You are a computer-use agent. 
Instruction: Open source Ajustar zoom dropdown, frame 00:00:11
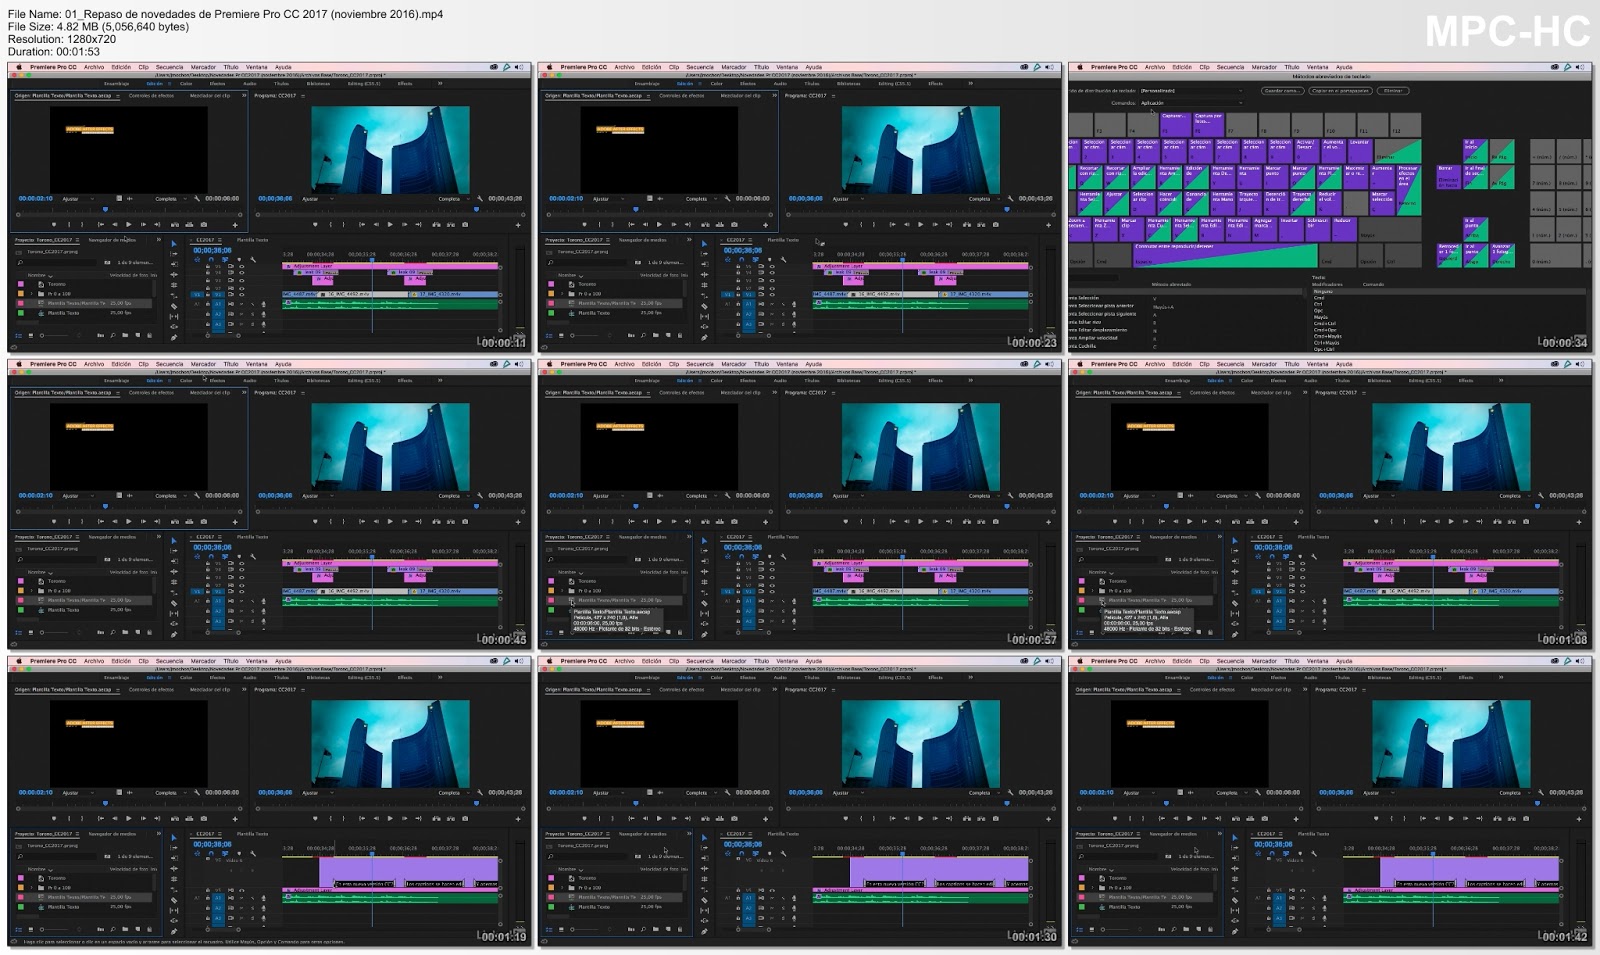(x=78, y=199)
